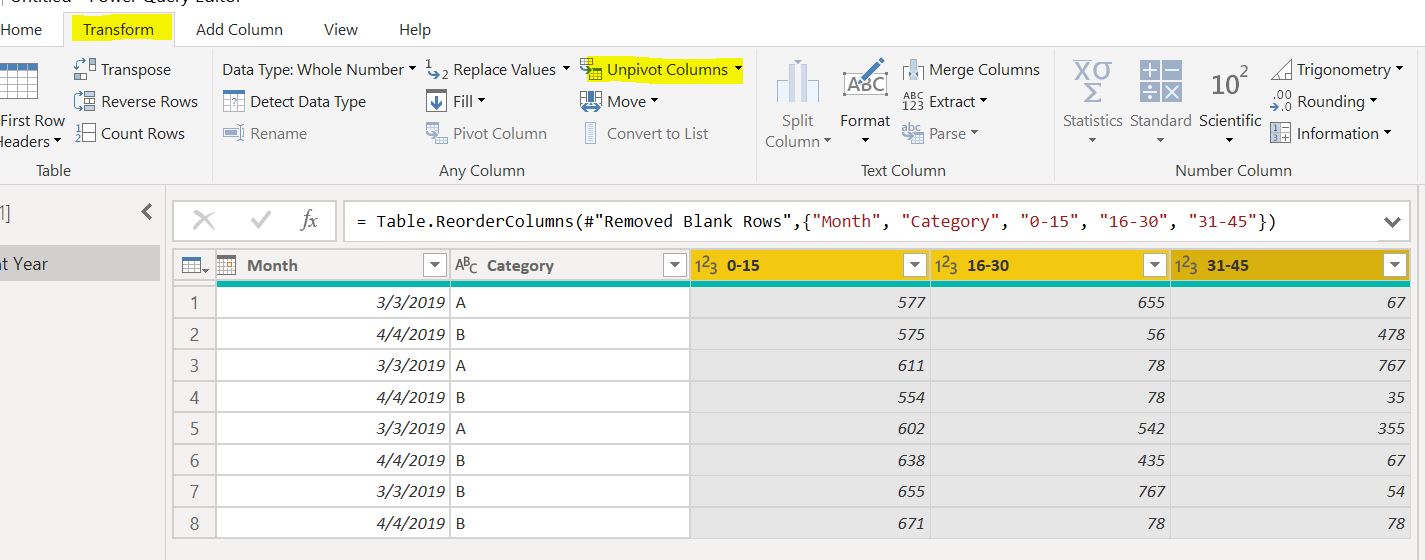Screen dimensions: 1425x560
Task: Switch to the Add Column tab
Action: pyautogui.click(x=239, y=29)
